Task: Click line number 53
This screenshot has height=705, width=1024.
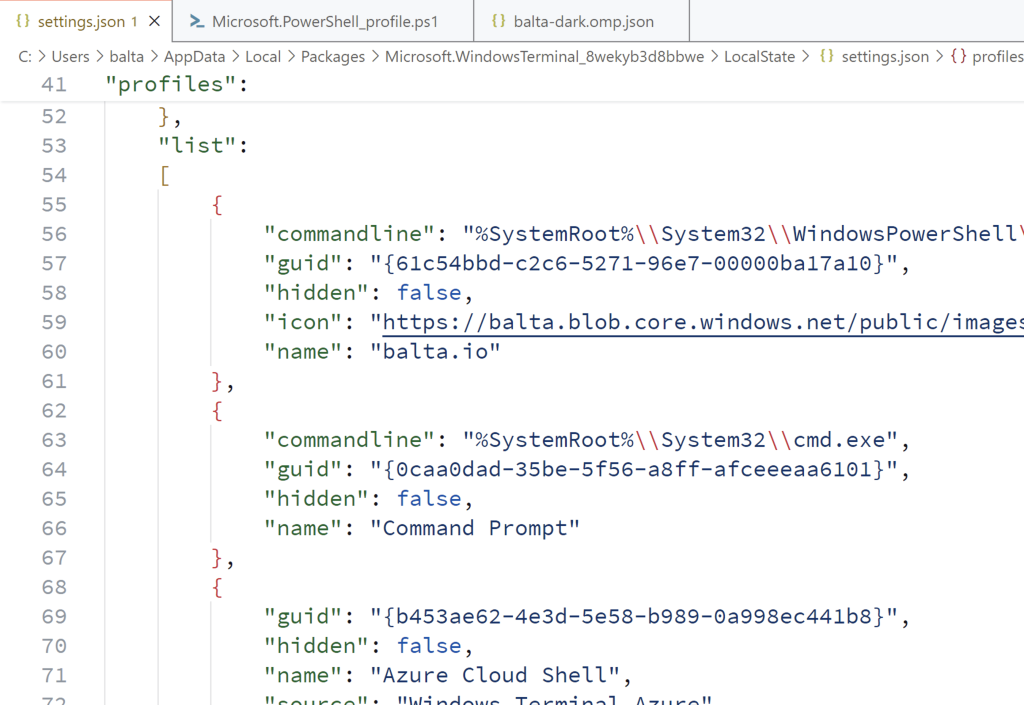Action: click(54, 146)
